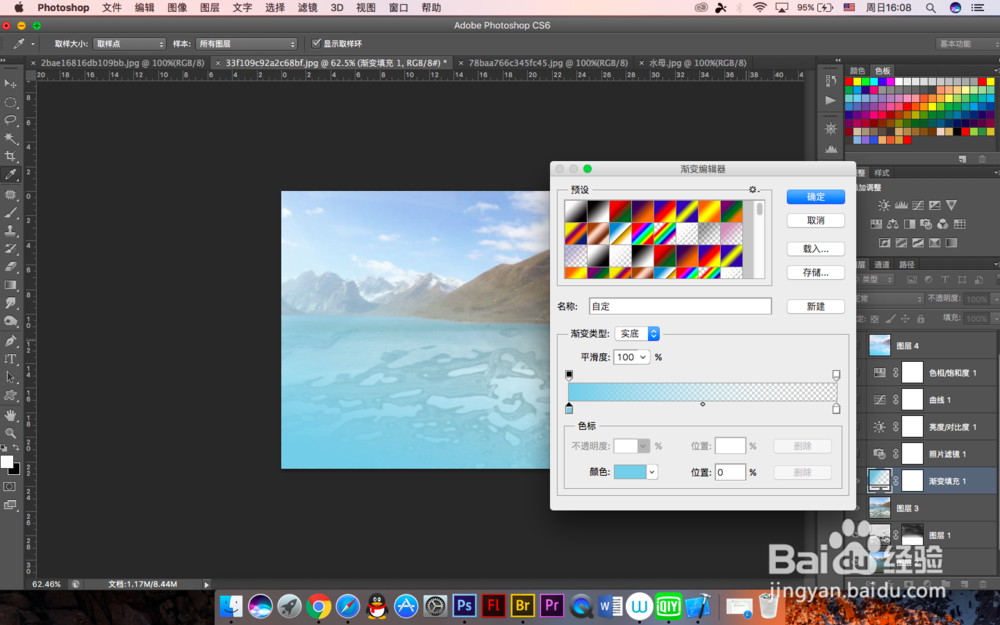Open 取样大小 dropdown

pos(129,43)
